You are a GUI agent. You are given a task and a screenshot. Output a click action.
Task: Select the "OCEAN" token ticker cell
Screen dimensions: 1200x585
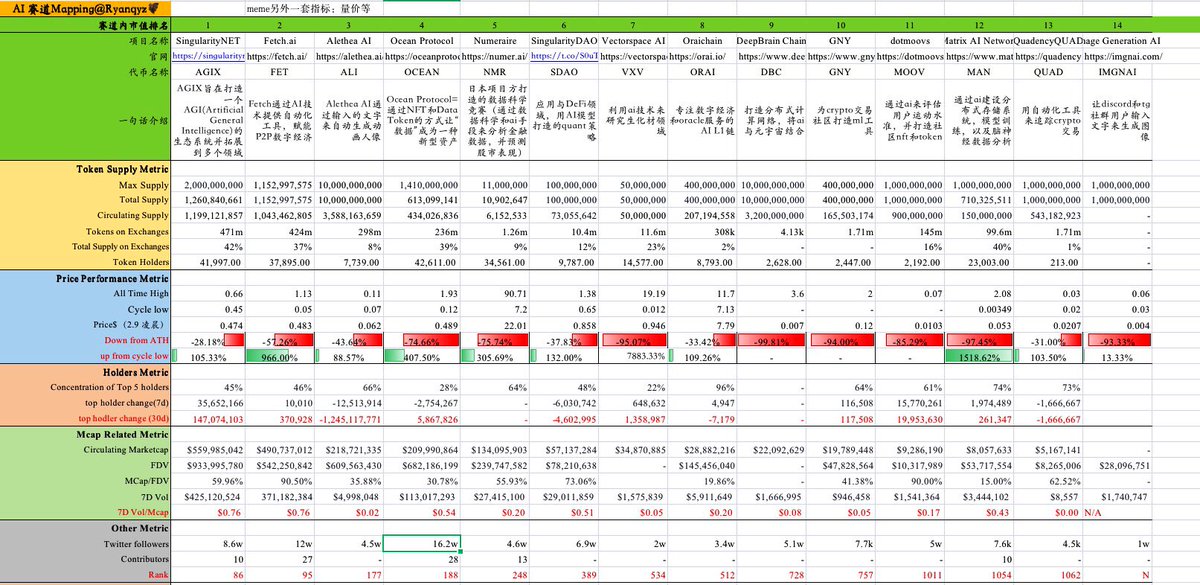coord(421,72)
